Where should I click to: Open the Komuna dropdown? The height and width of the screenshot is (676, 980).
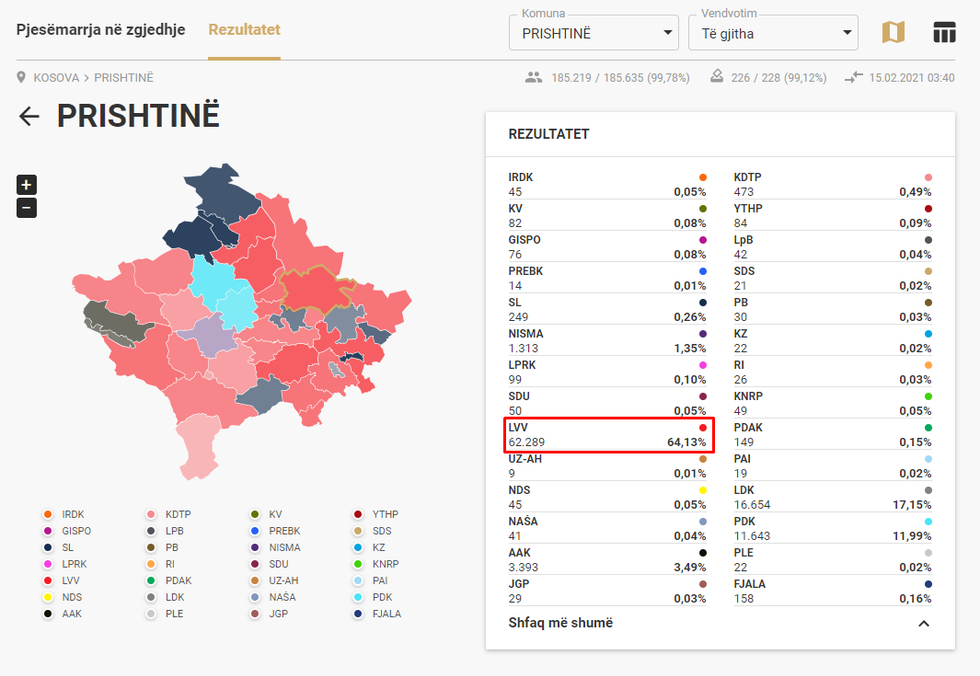[594, 33]
